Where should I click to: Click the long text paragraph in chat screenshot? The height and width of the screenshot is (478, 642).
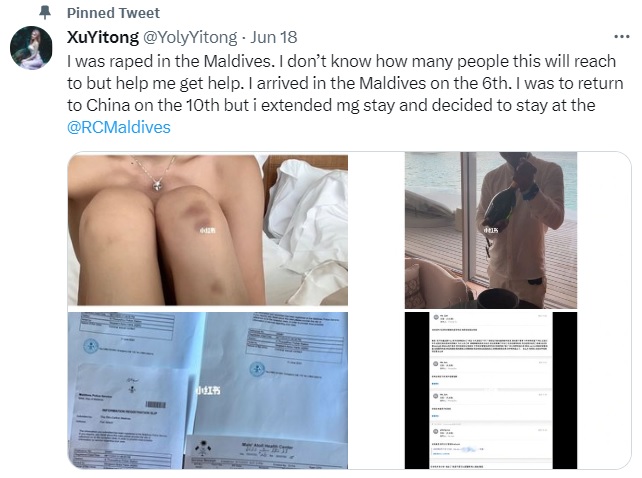coord(490,345)
